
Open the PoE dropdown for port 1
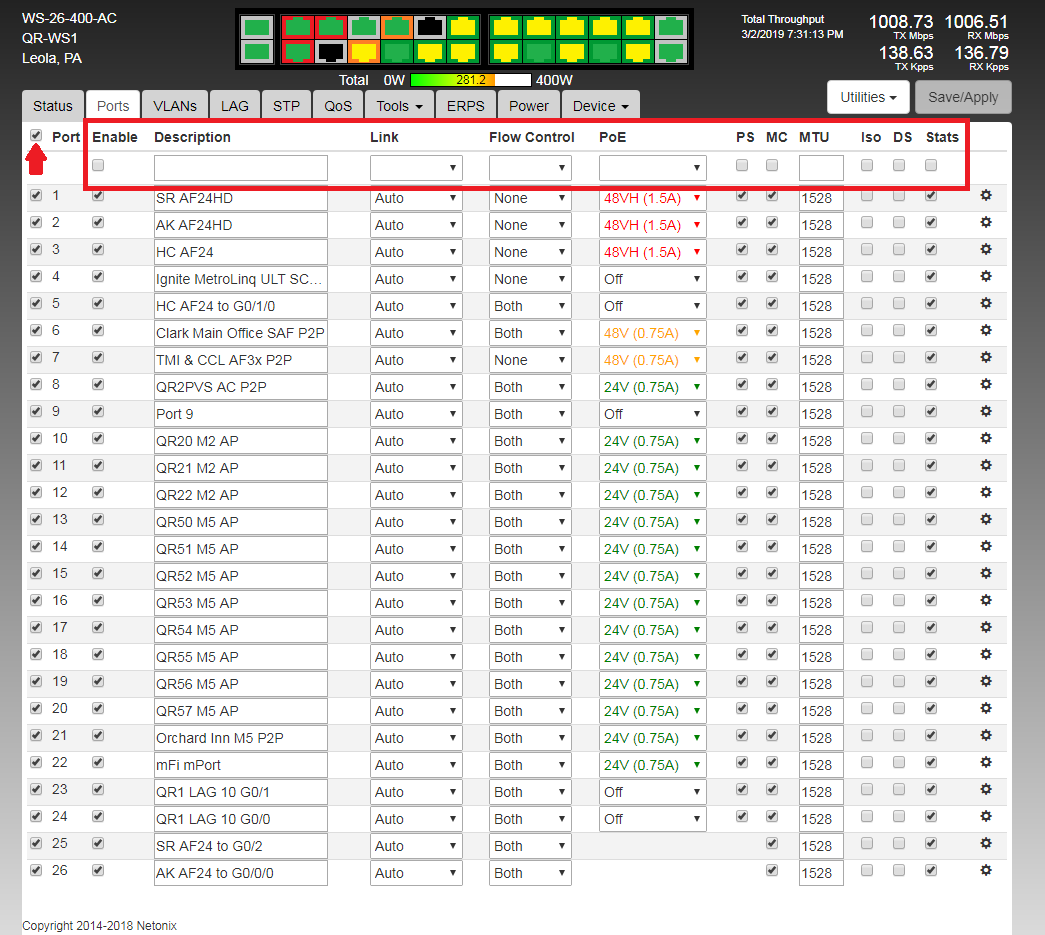pos(652,198)
